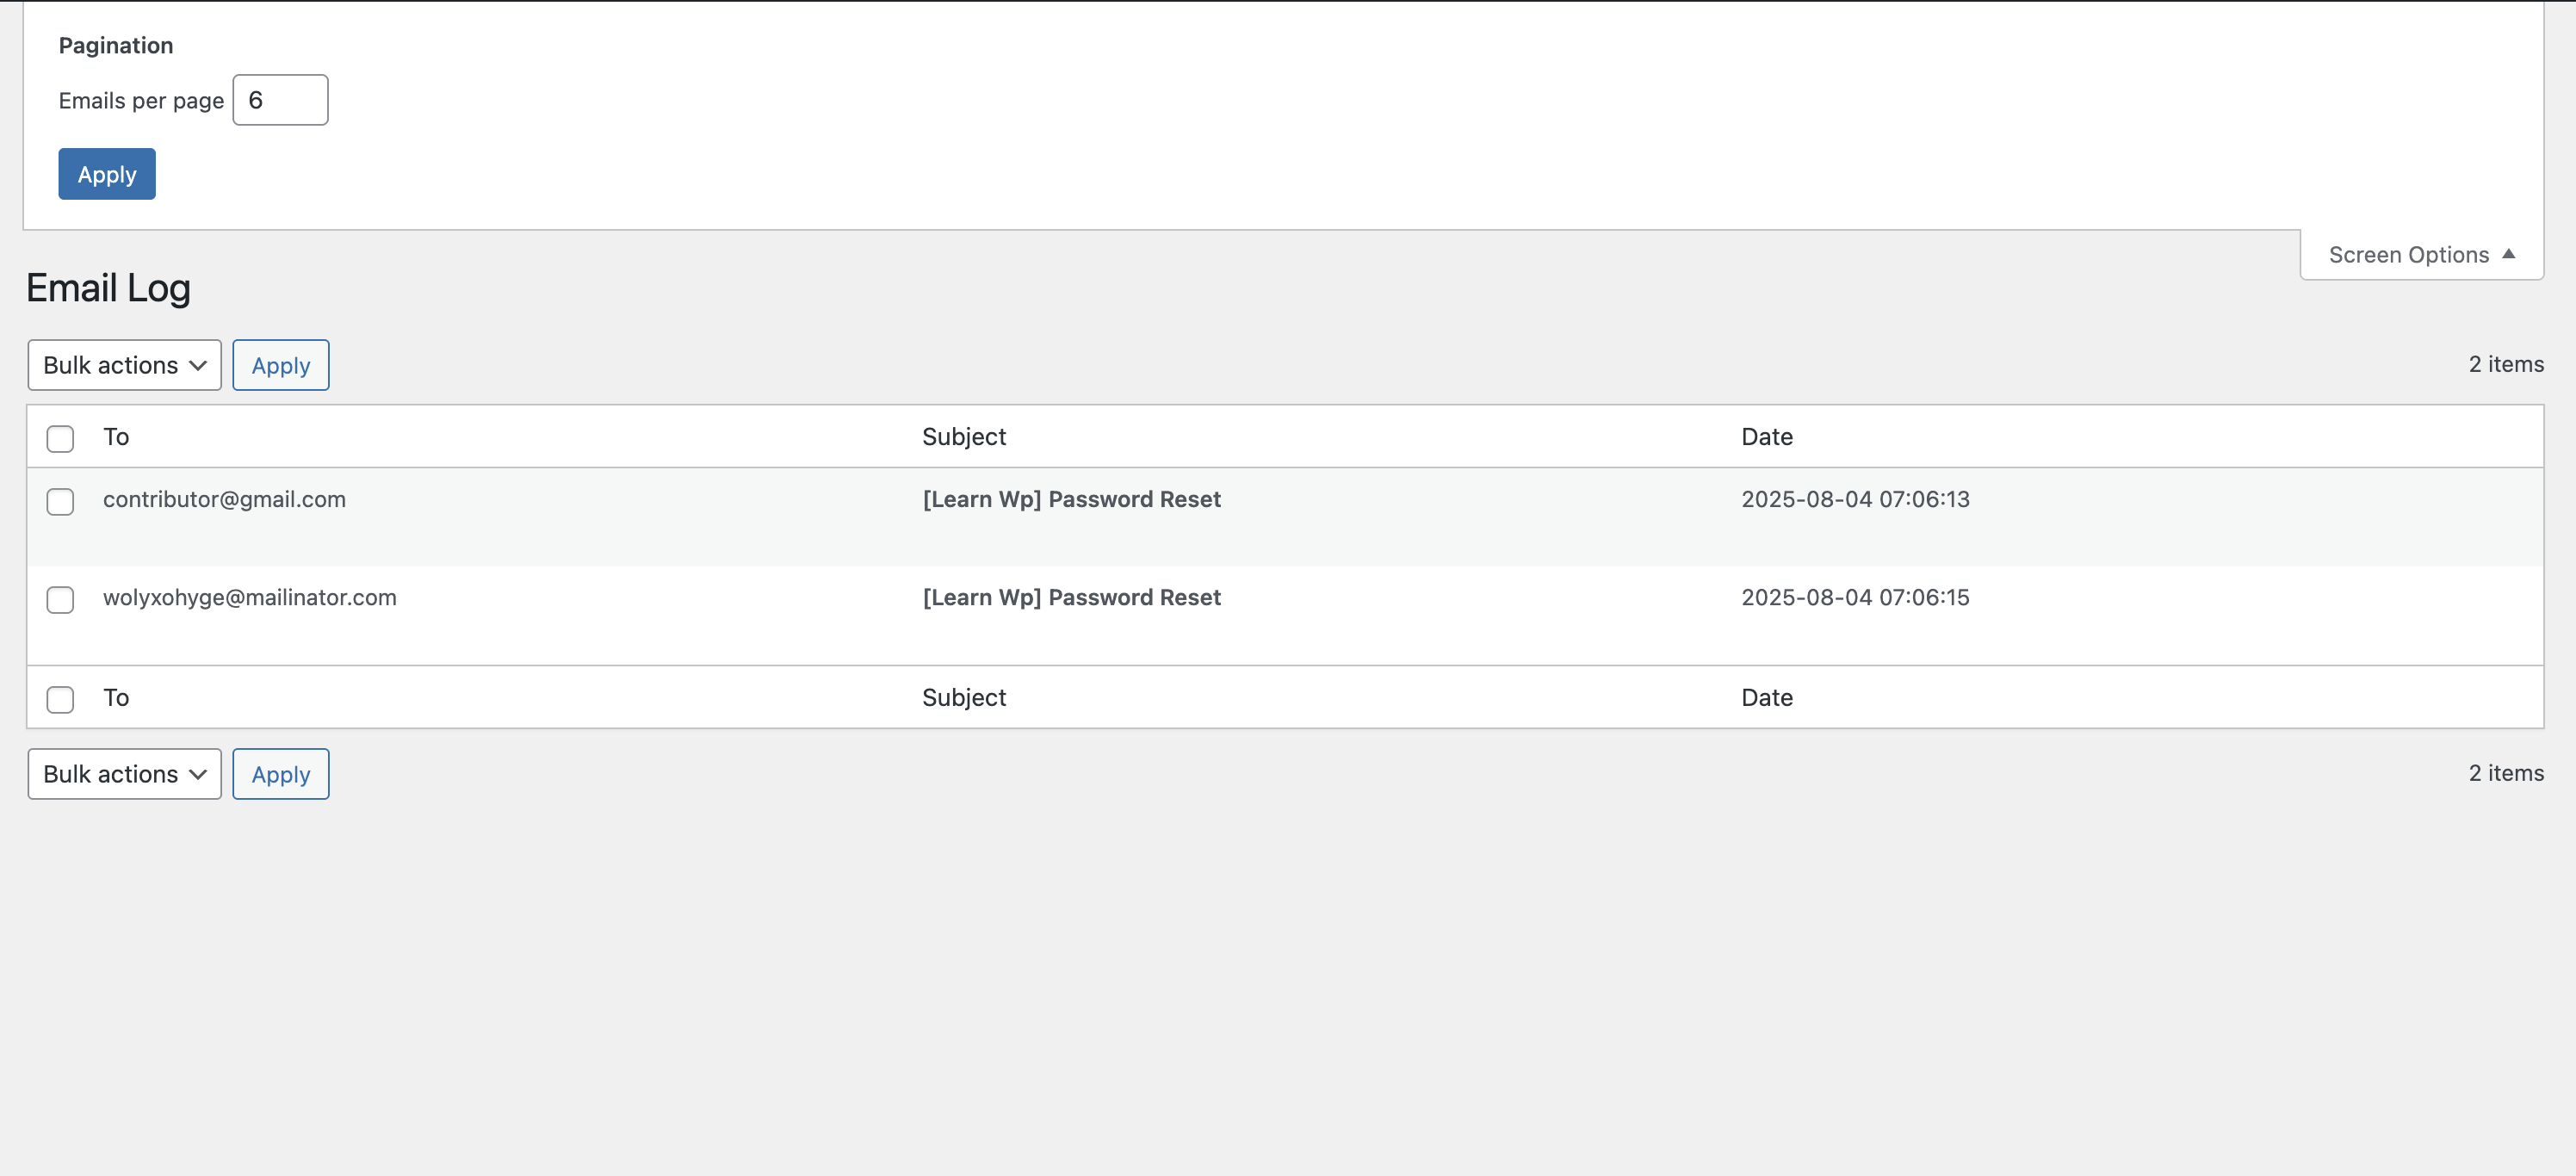Image resolution: width=2576 pixels, height=1176 pixels.
Task: Check the select-all box in footer row
Action: pos(60,699)
